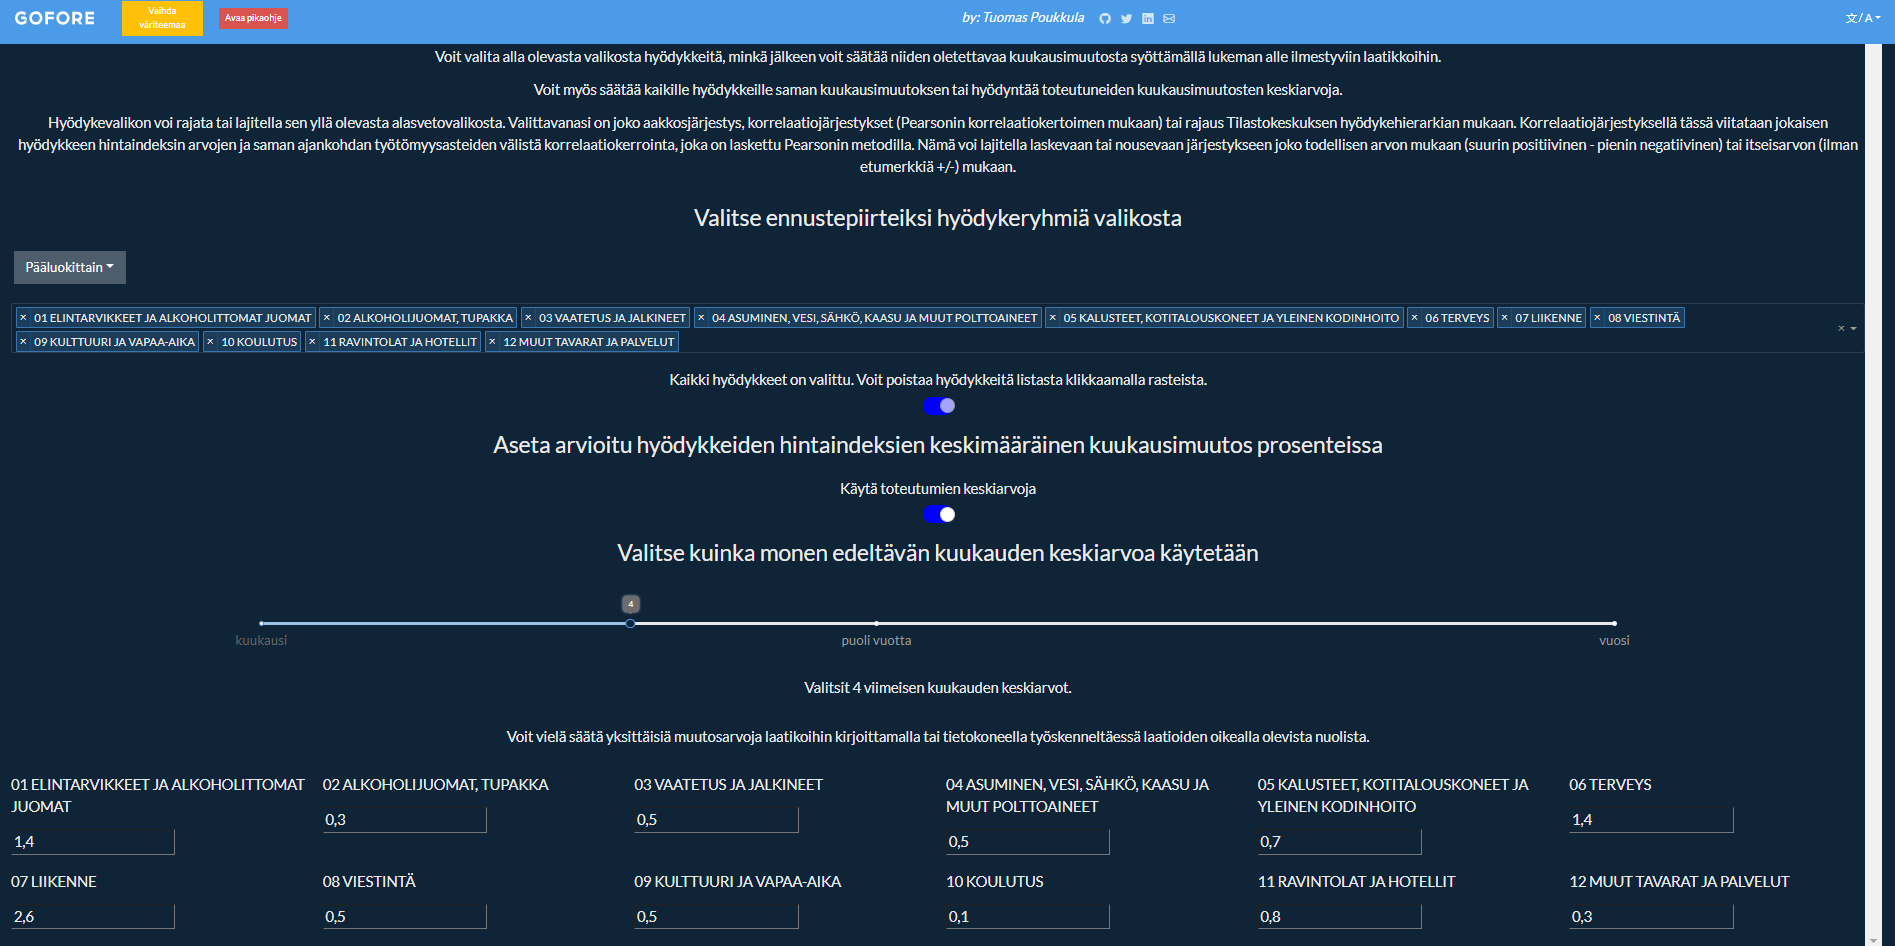Remove the 10 KOULUTUS tag

(x=210, y=342)
